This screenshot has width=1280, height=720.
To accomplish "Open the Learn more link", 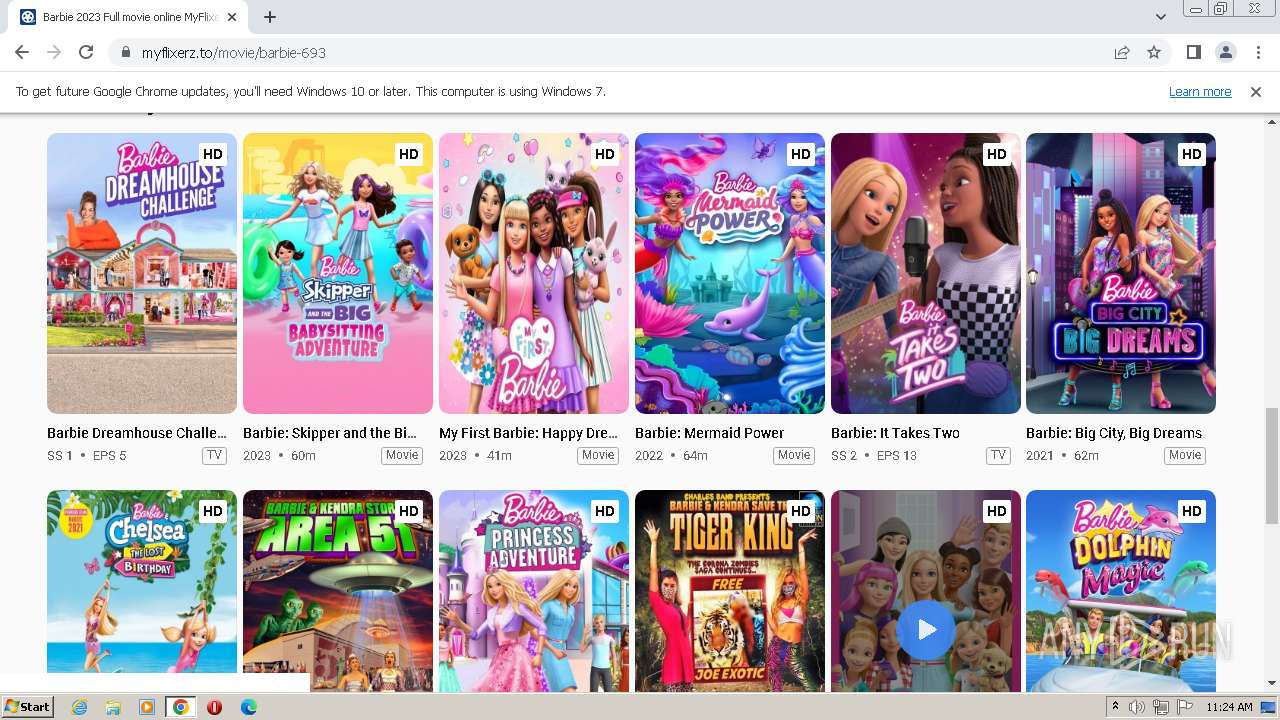I will point(1200,91).
